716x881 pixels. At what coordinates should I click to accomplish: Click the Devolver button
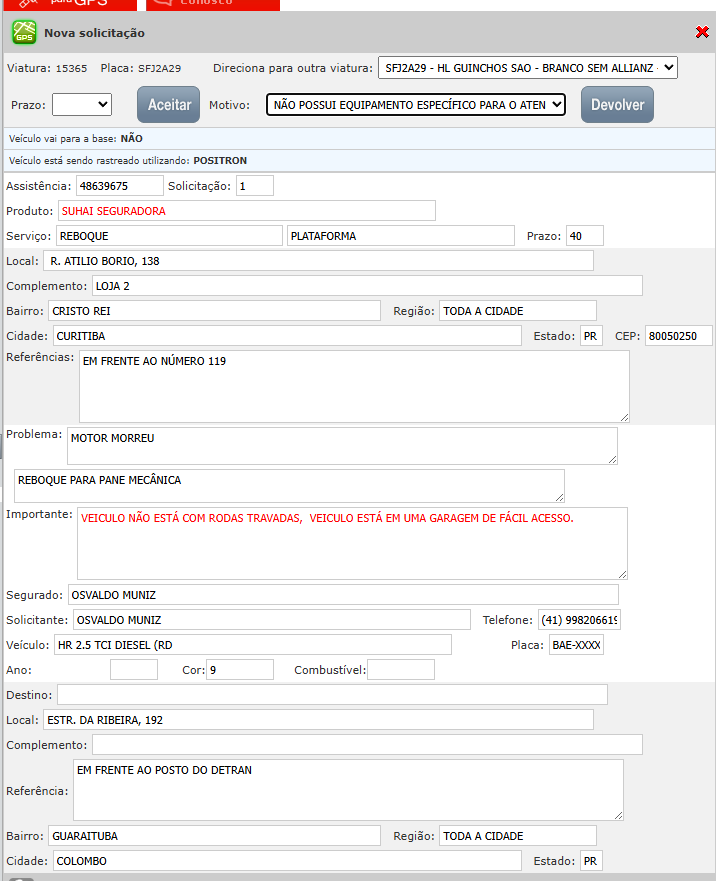(x=617, y=105)
